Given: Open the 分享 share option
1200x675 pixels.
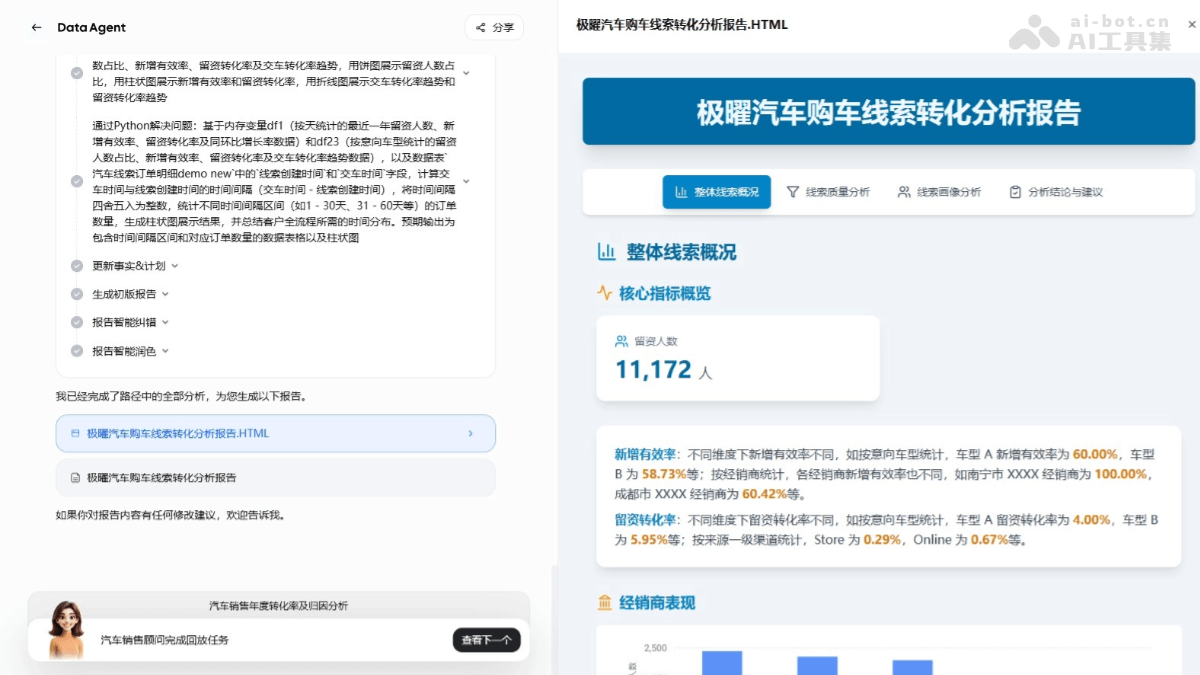Looking at the screenshot, I should [x=494, y=28].
